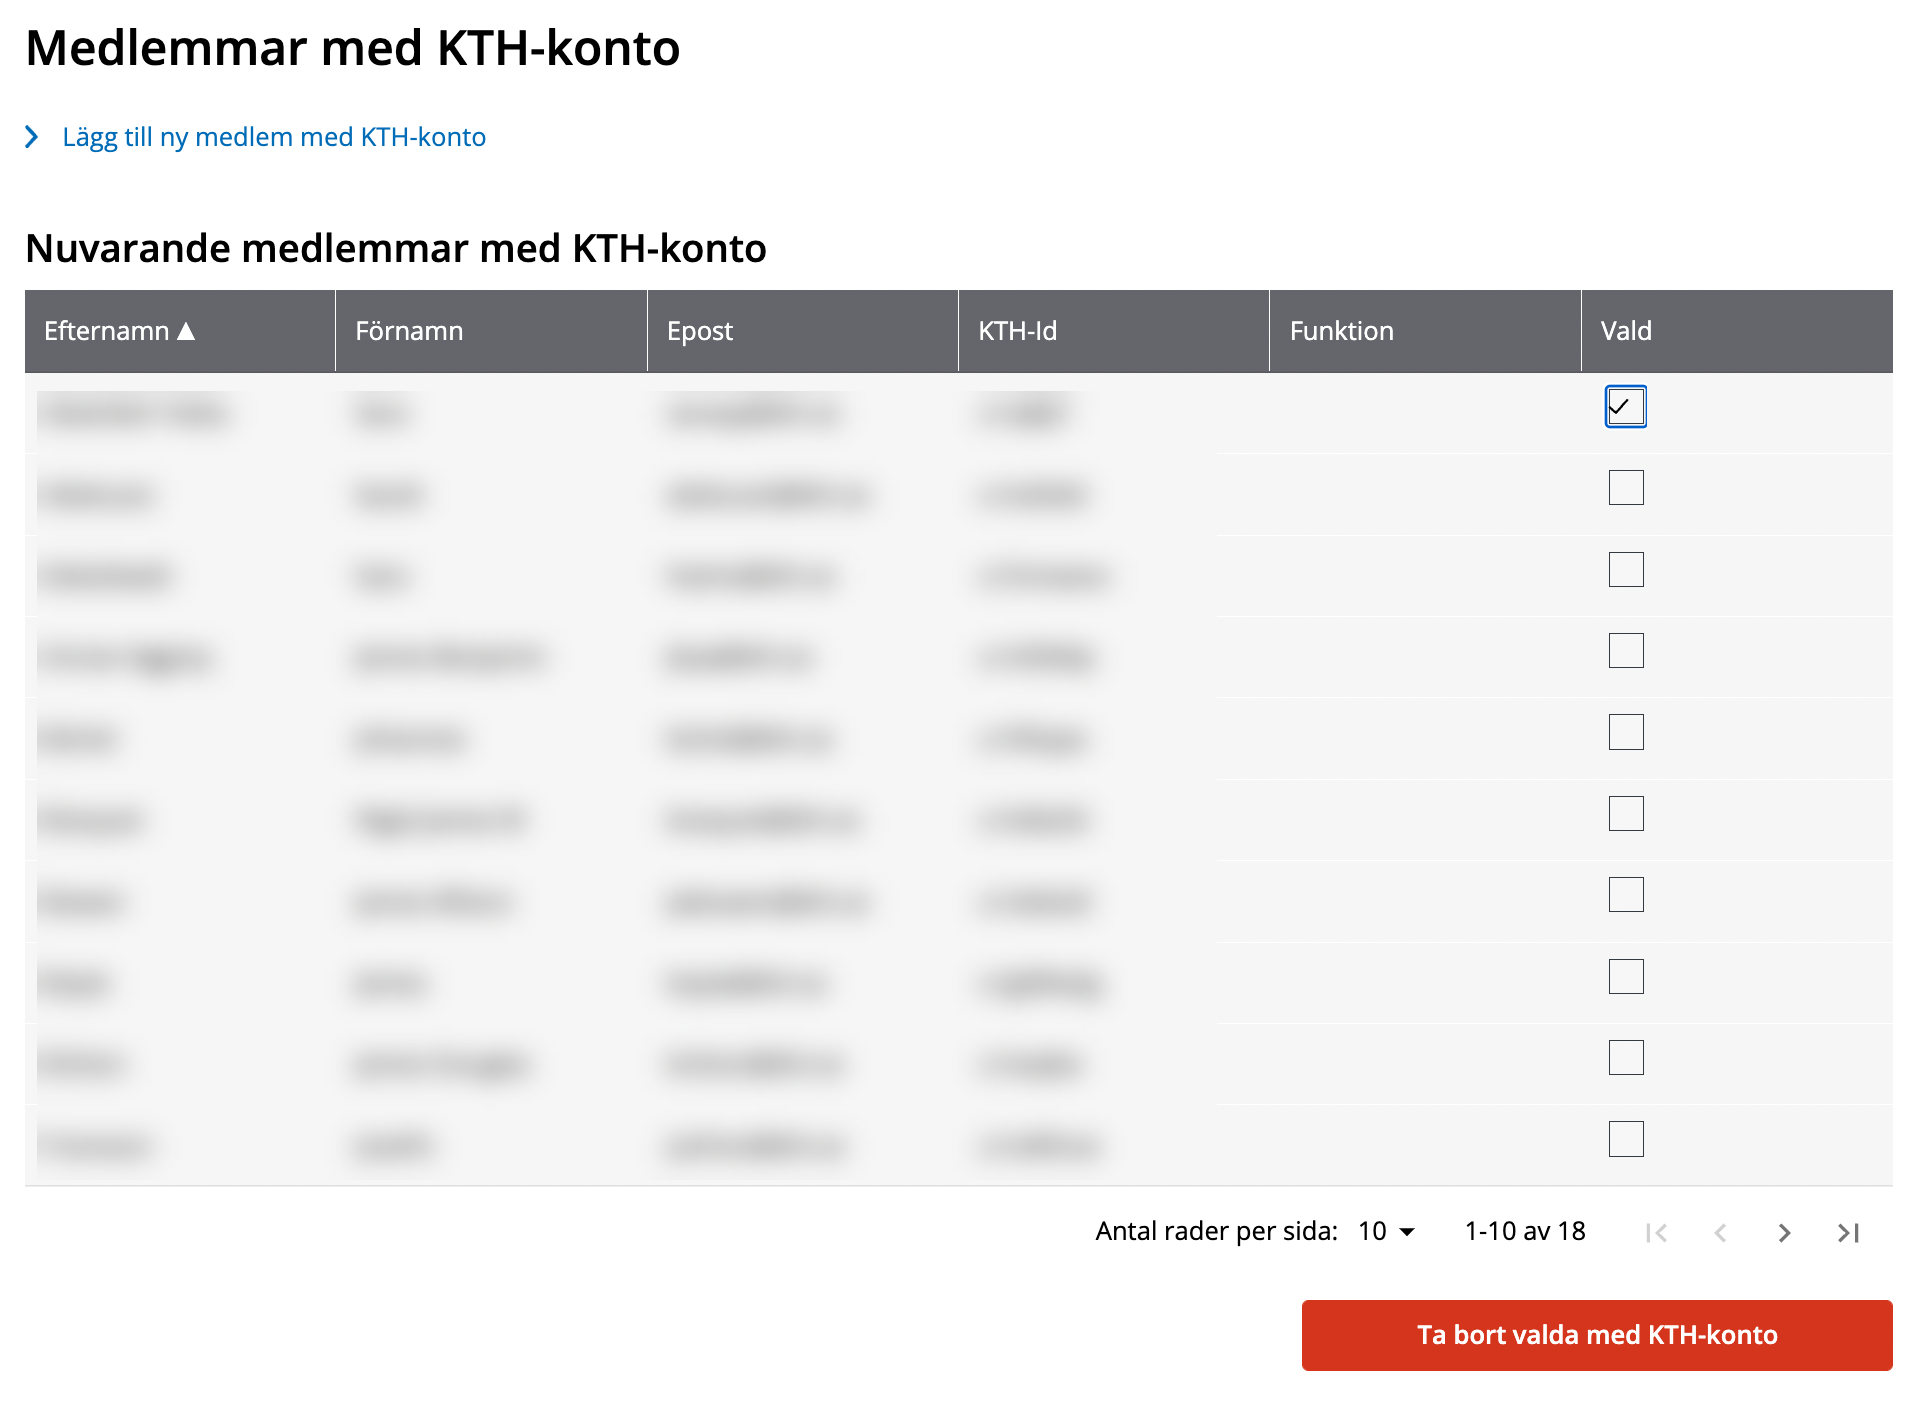Image resolution: width=1920 pixels, height=1406 pixels.
Task: Click the Funktion column header
Action: (1341, 331)
